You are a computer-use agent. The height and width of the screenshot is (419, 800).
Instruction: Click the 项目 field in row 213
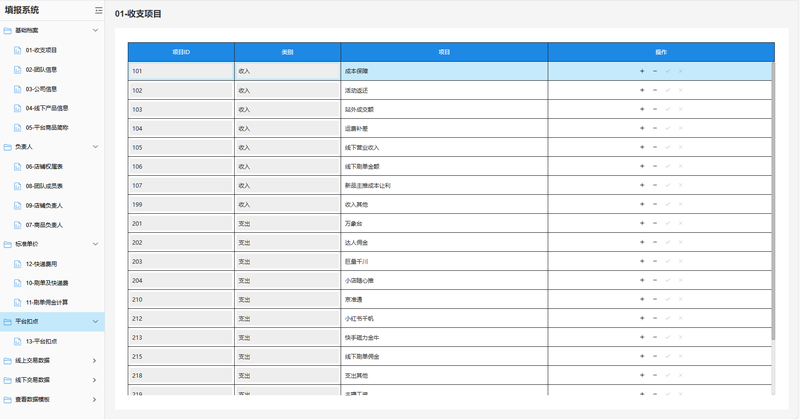click(444, 337)
